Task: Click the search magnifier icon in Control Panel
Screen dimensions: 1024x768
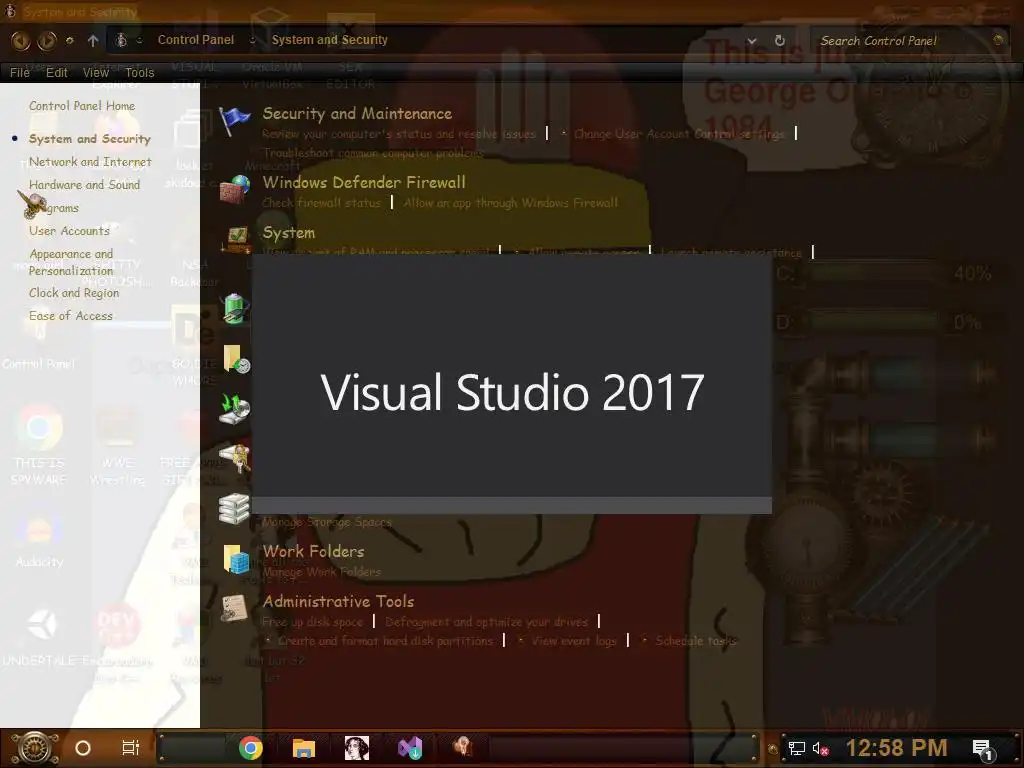Action: click(998, 40)
